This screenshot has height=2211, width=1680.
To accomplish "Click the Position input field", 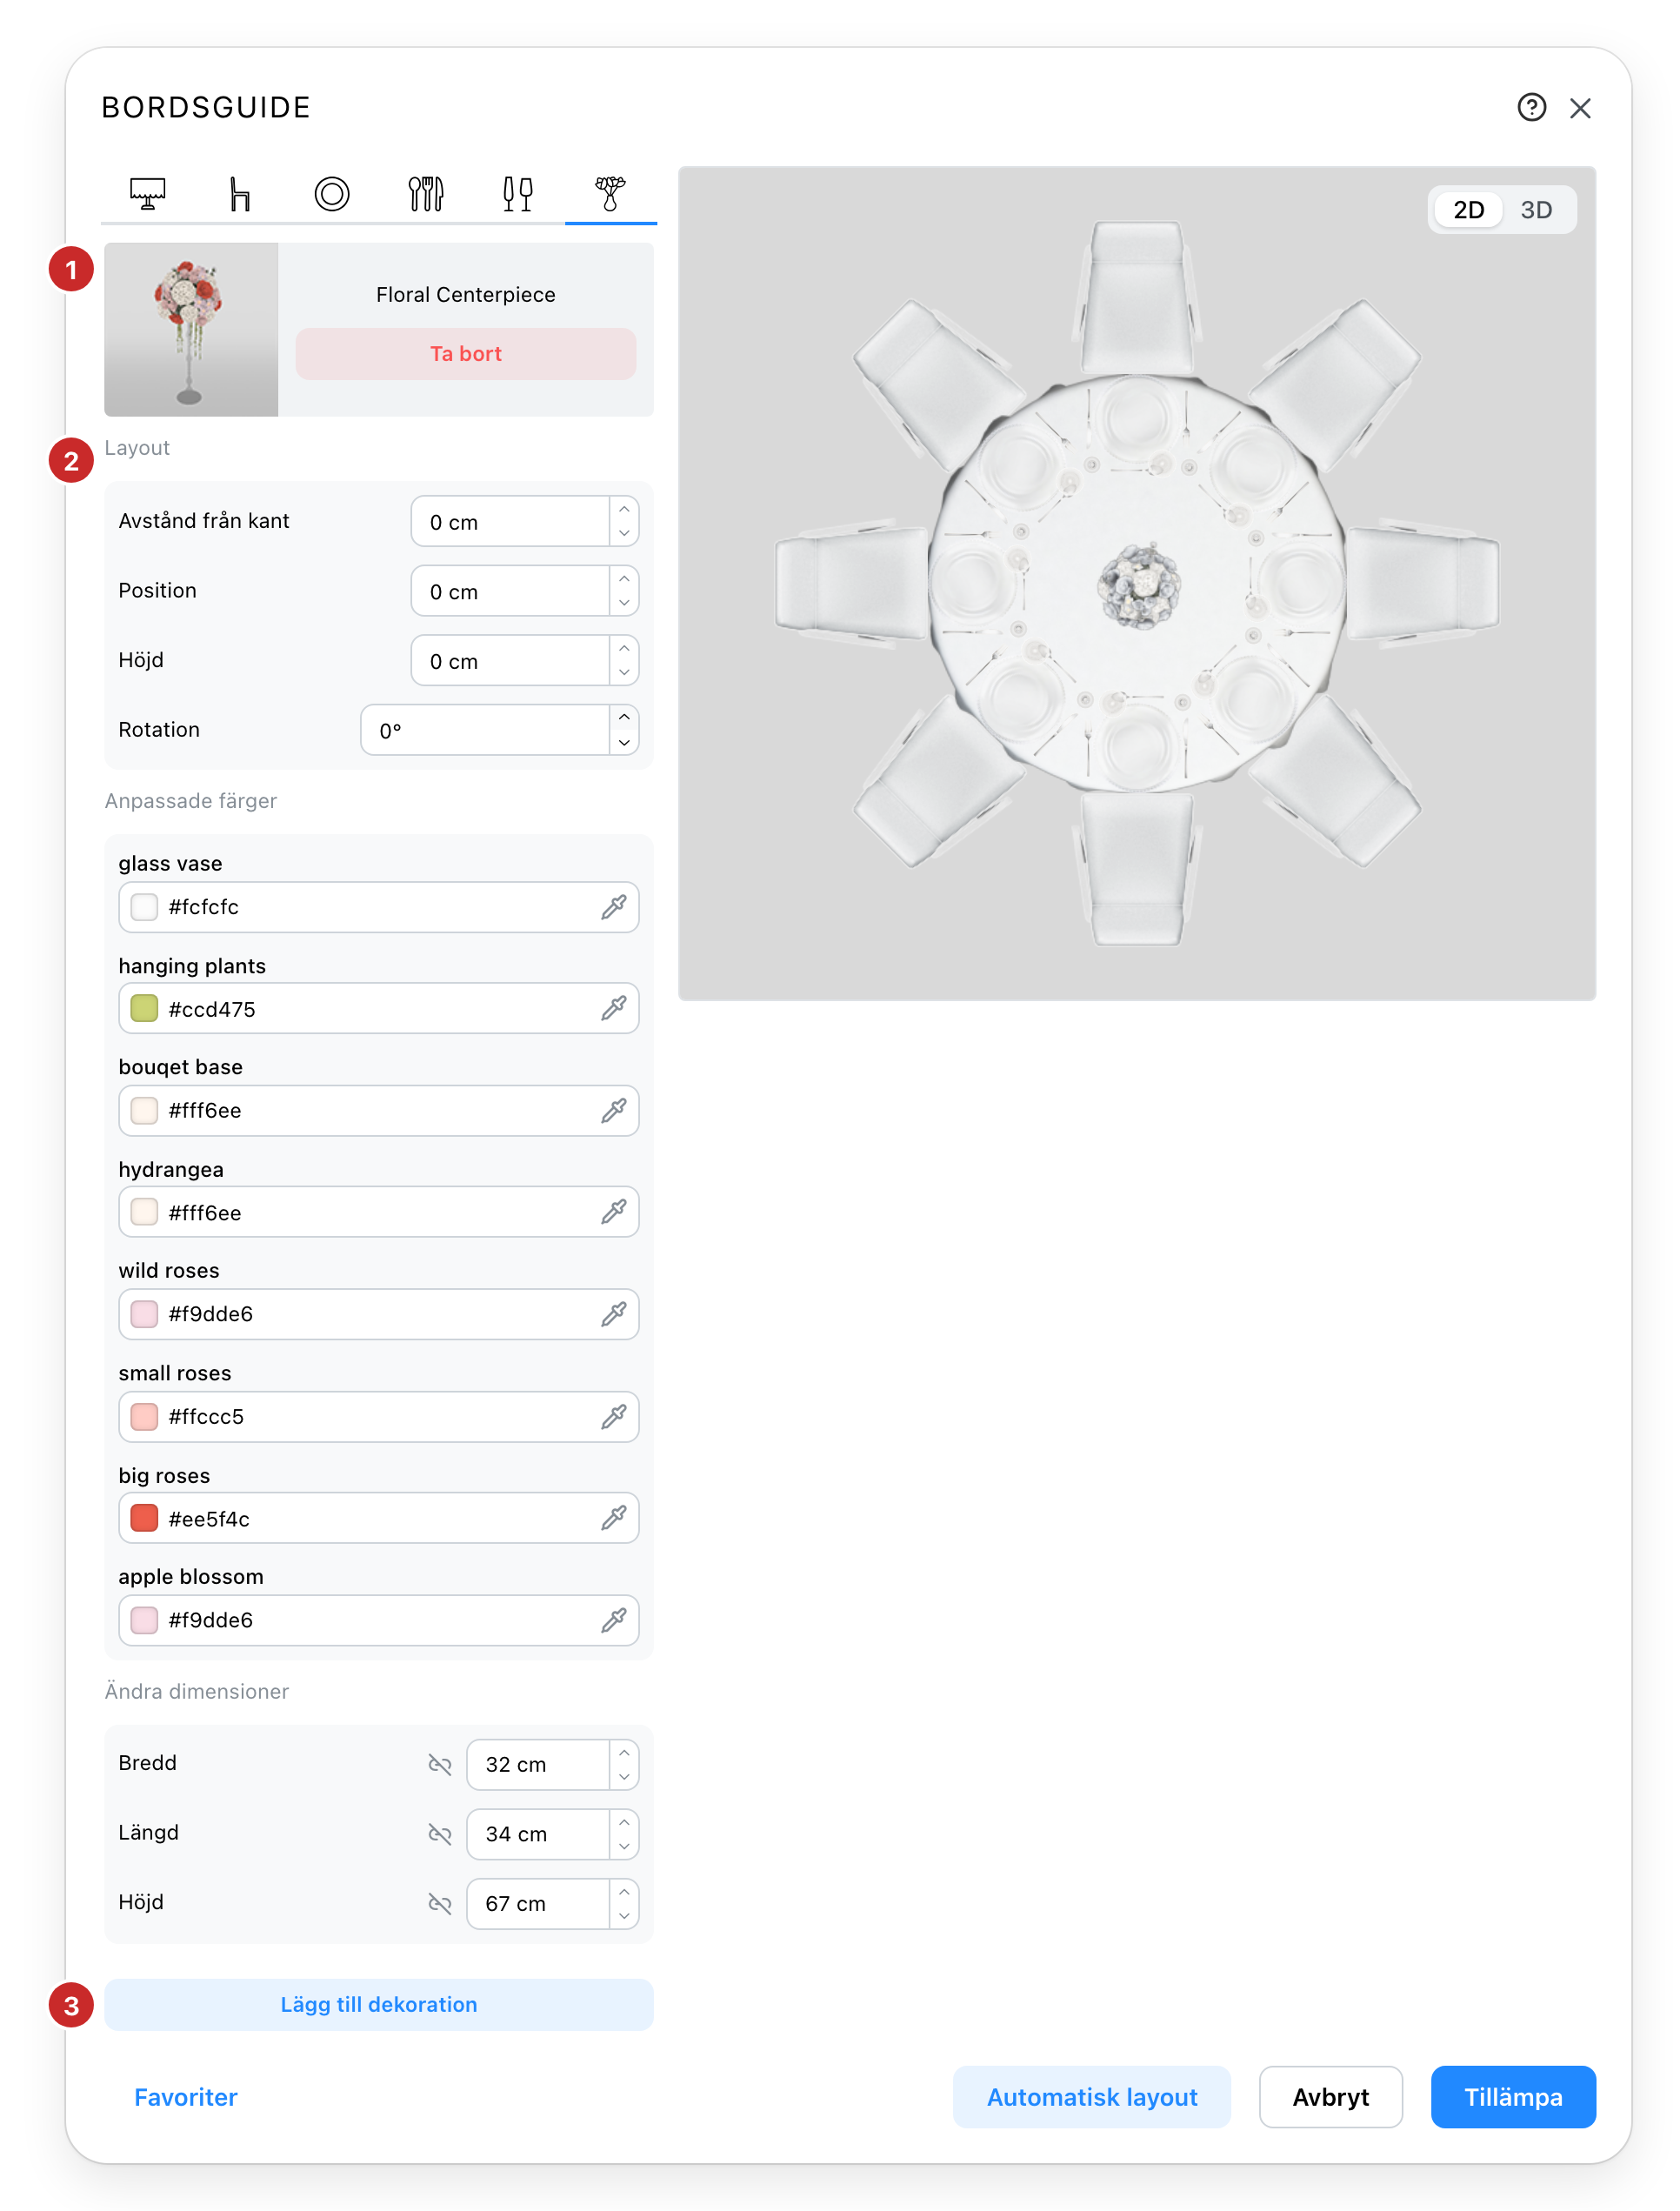I will coord(510,591).
